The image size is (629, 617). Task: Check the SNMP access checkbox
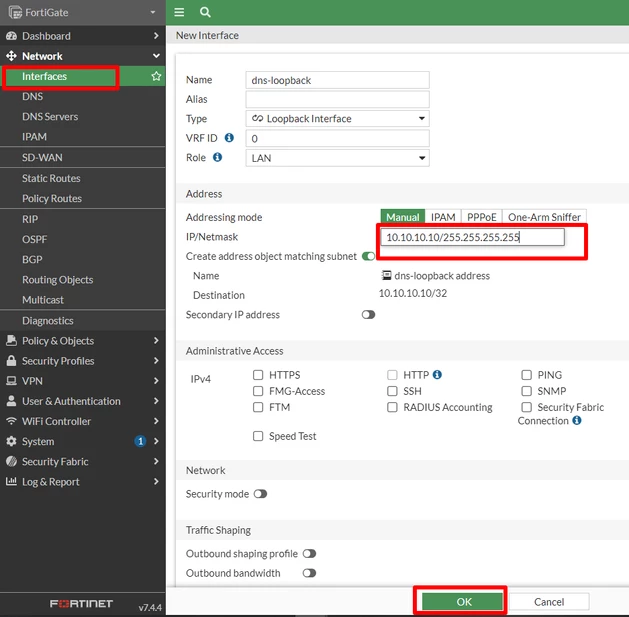[x=526, y=391]
